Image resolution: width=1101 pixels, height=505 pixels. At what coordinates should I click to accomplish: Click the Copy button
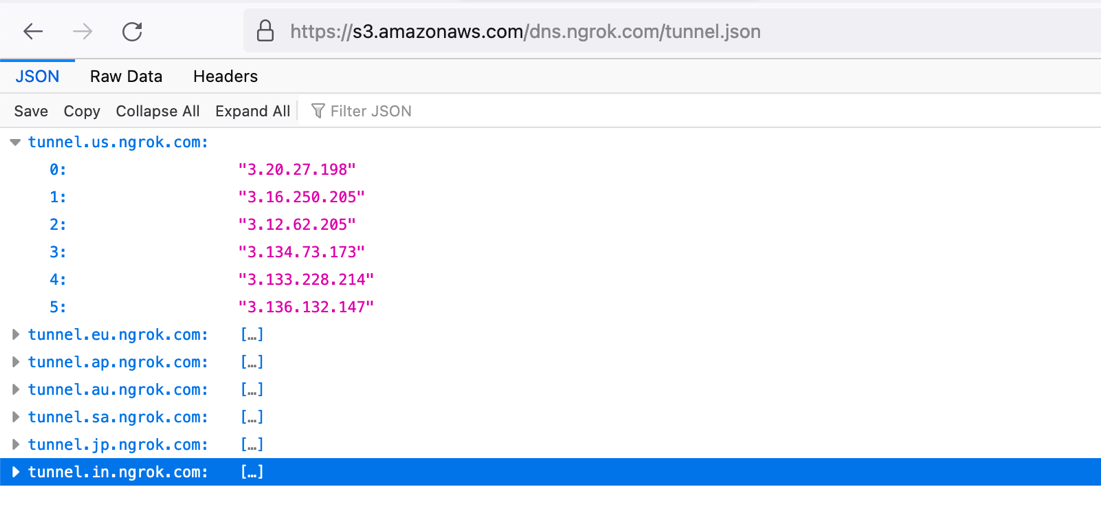pos(82,111)
